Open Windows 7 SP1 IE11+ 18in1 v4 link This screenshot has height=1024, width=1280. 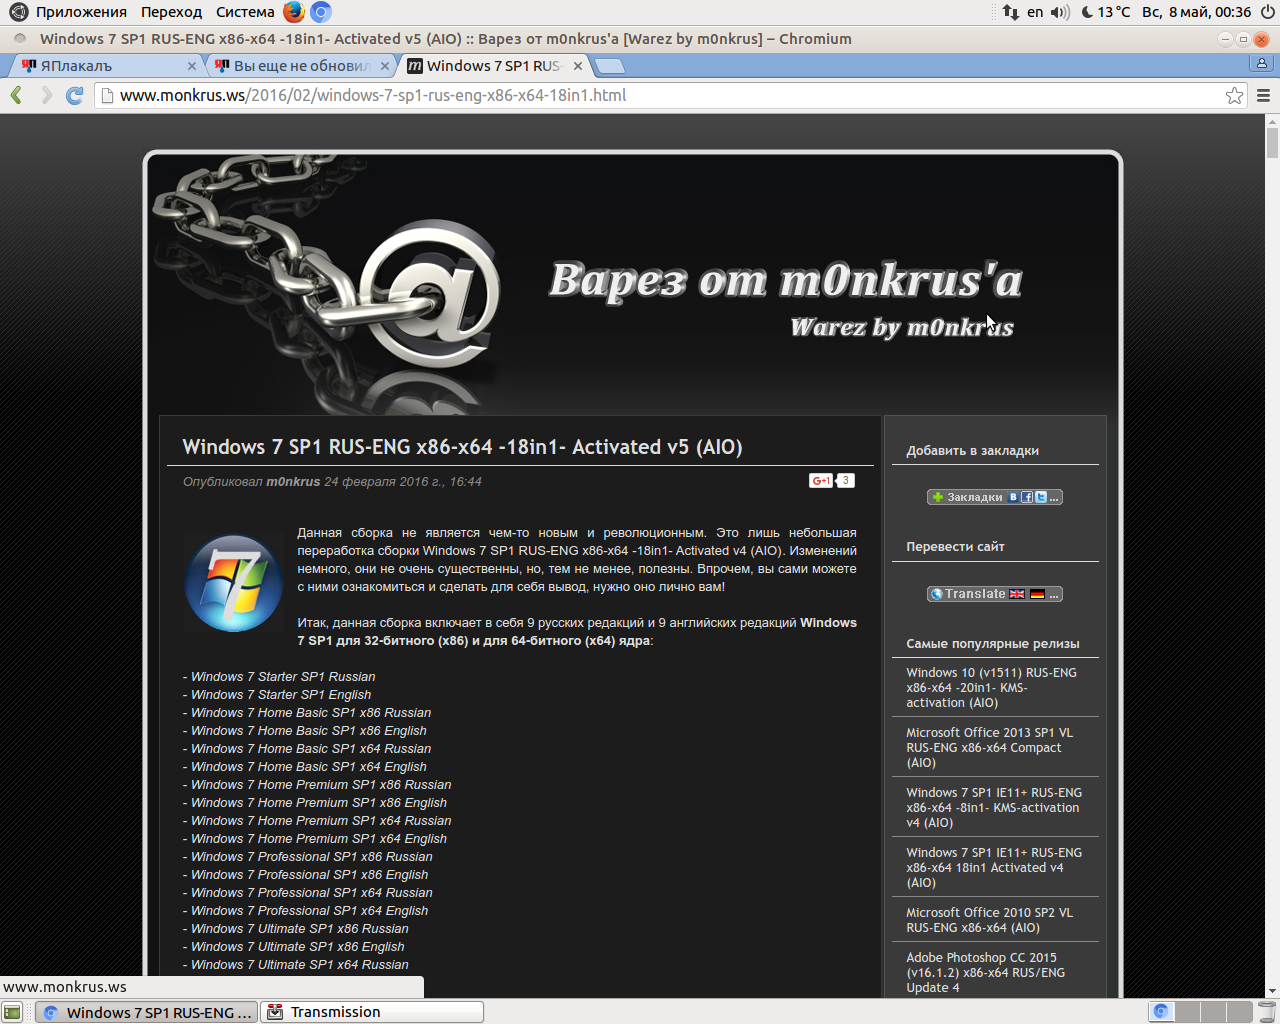(x=994, y=867)
